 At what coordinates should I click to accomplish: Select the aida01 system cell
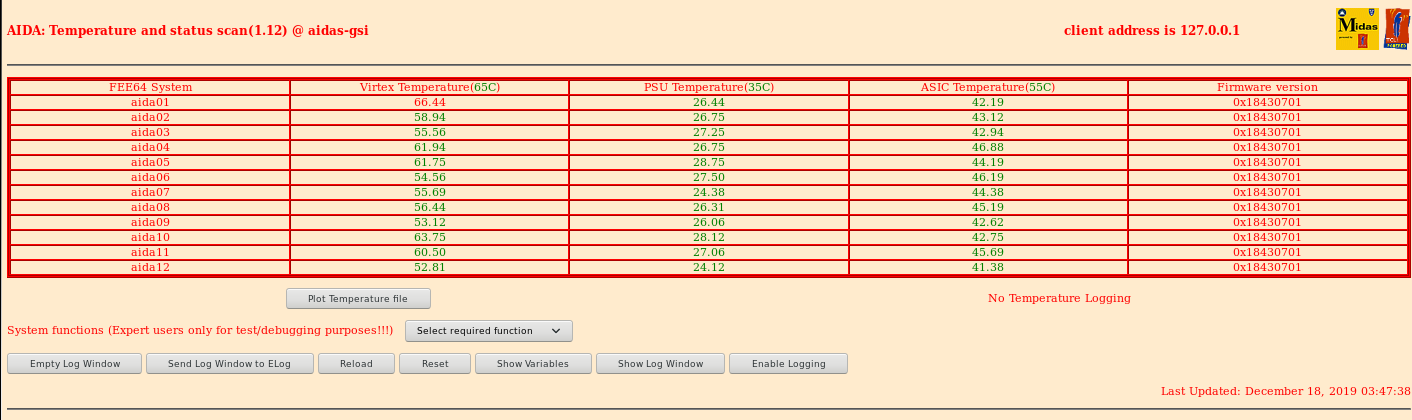point(151,103)
